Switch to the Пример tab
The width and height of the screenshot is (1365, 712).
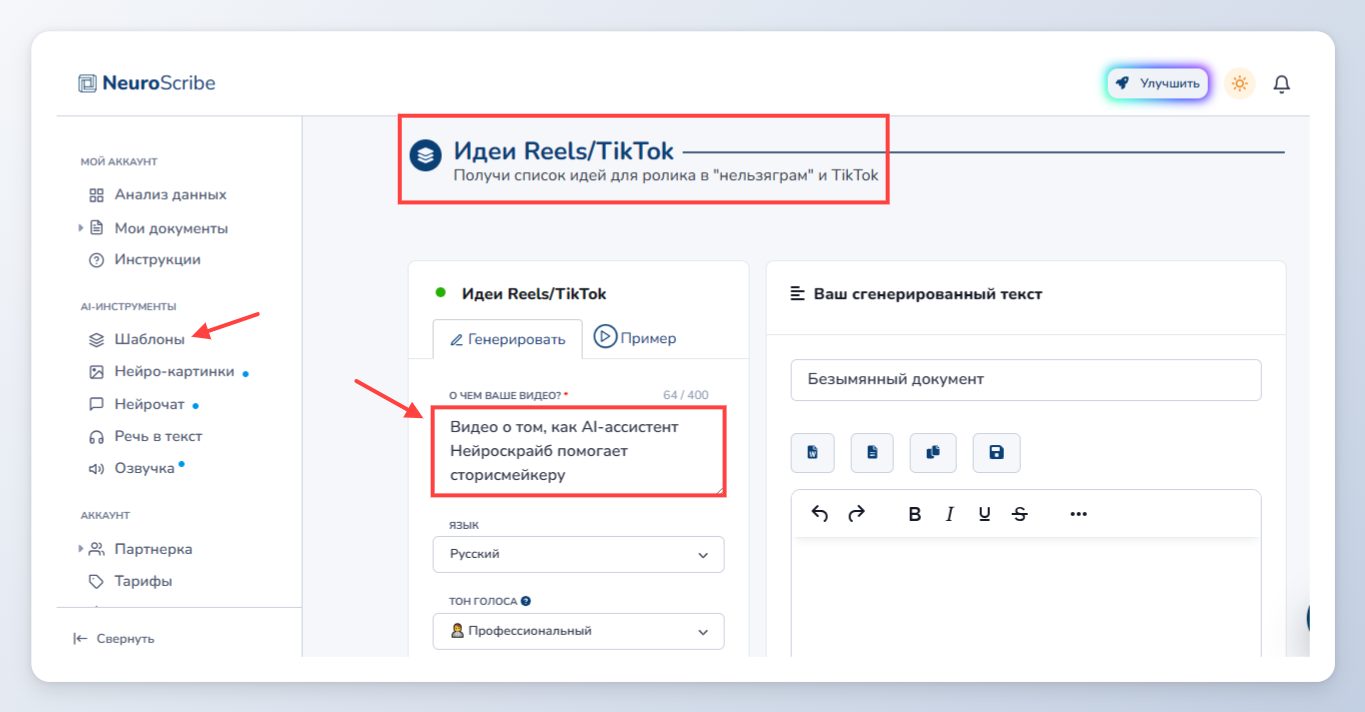point(635,338)
